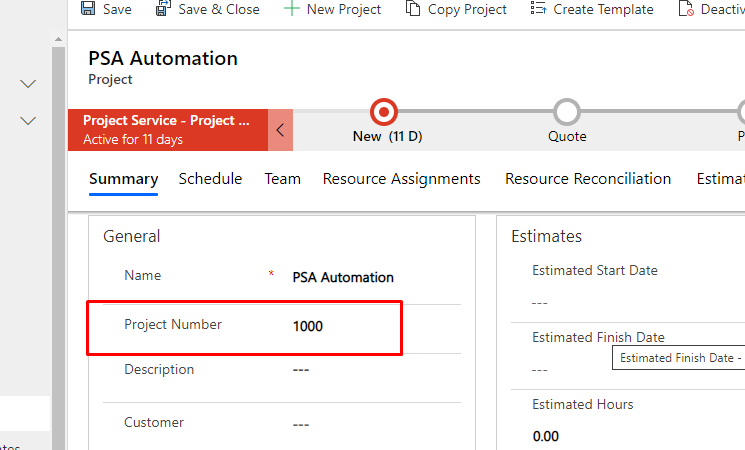Click the Estimated Hours value 0.00
This screenshot has width=745, height=450.
point(545,436)
